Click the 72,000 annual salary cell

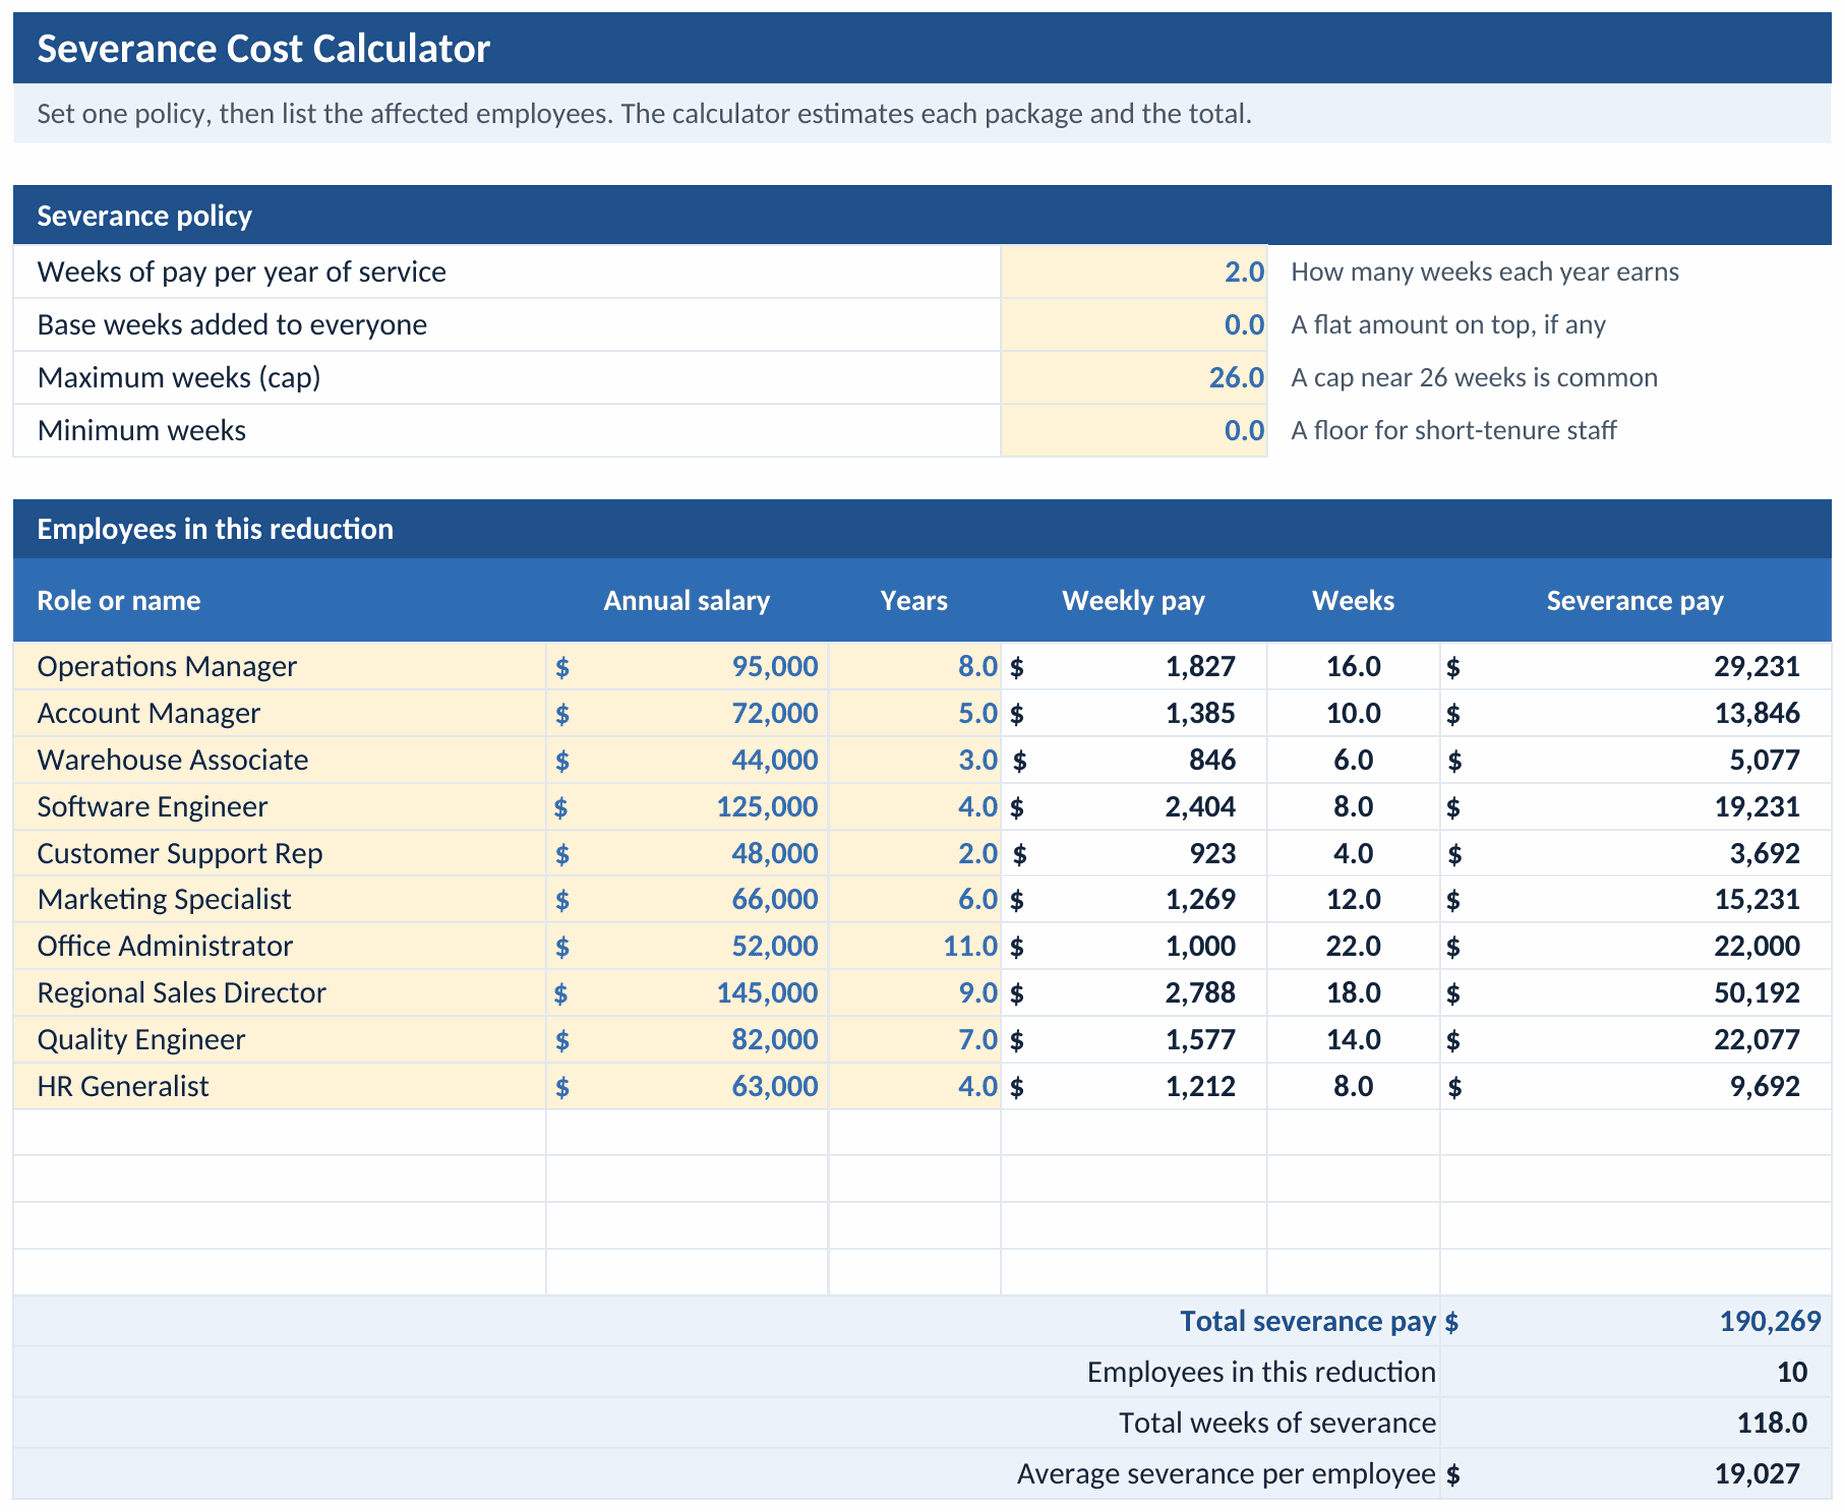(x=687, y=713)
